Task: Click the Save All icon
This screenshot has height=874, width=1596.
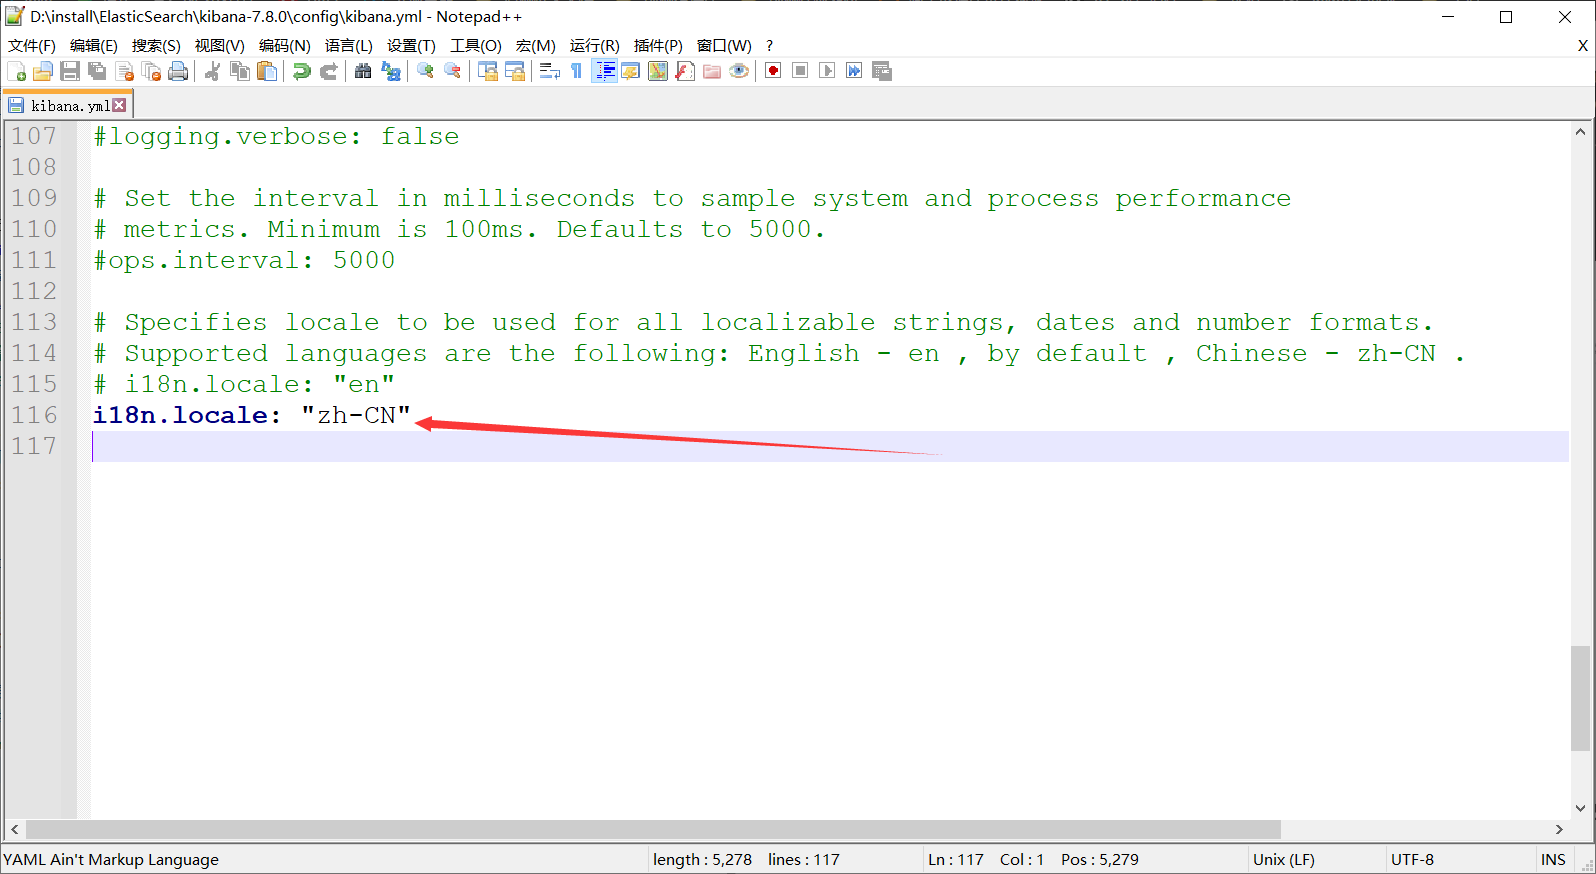Action: pos(97,71)
